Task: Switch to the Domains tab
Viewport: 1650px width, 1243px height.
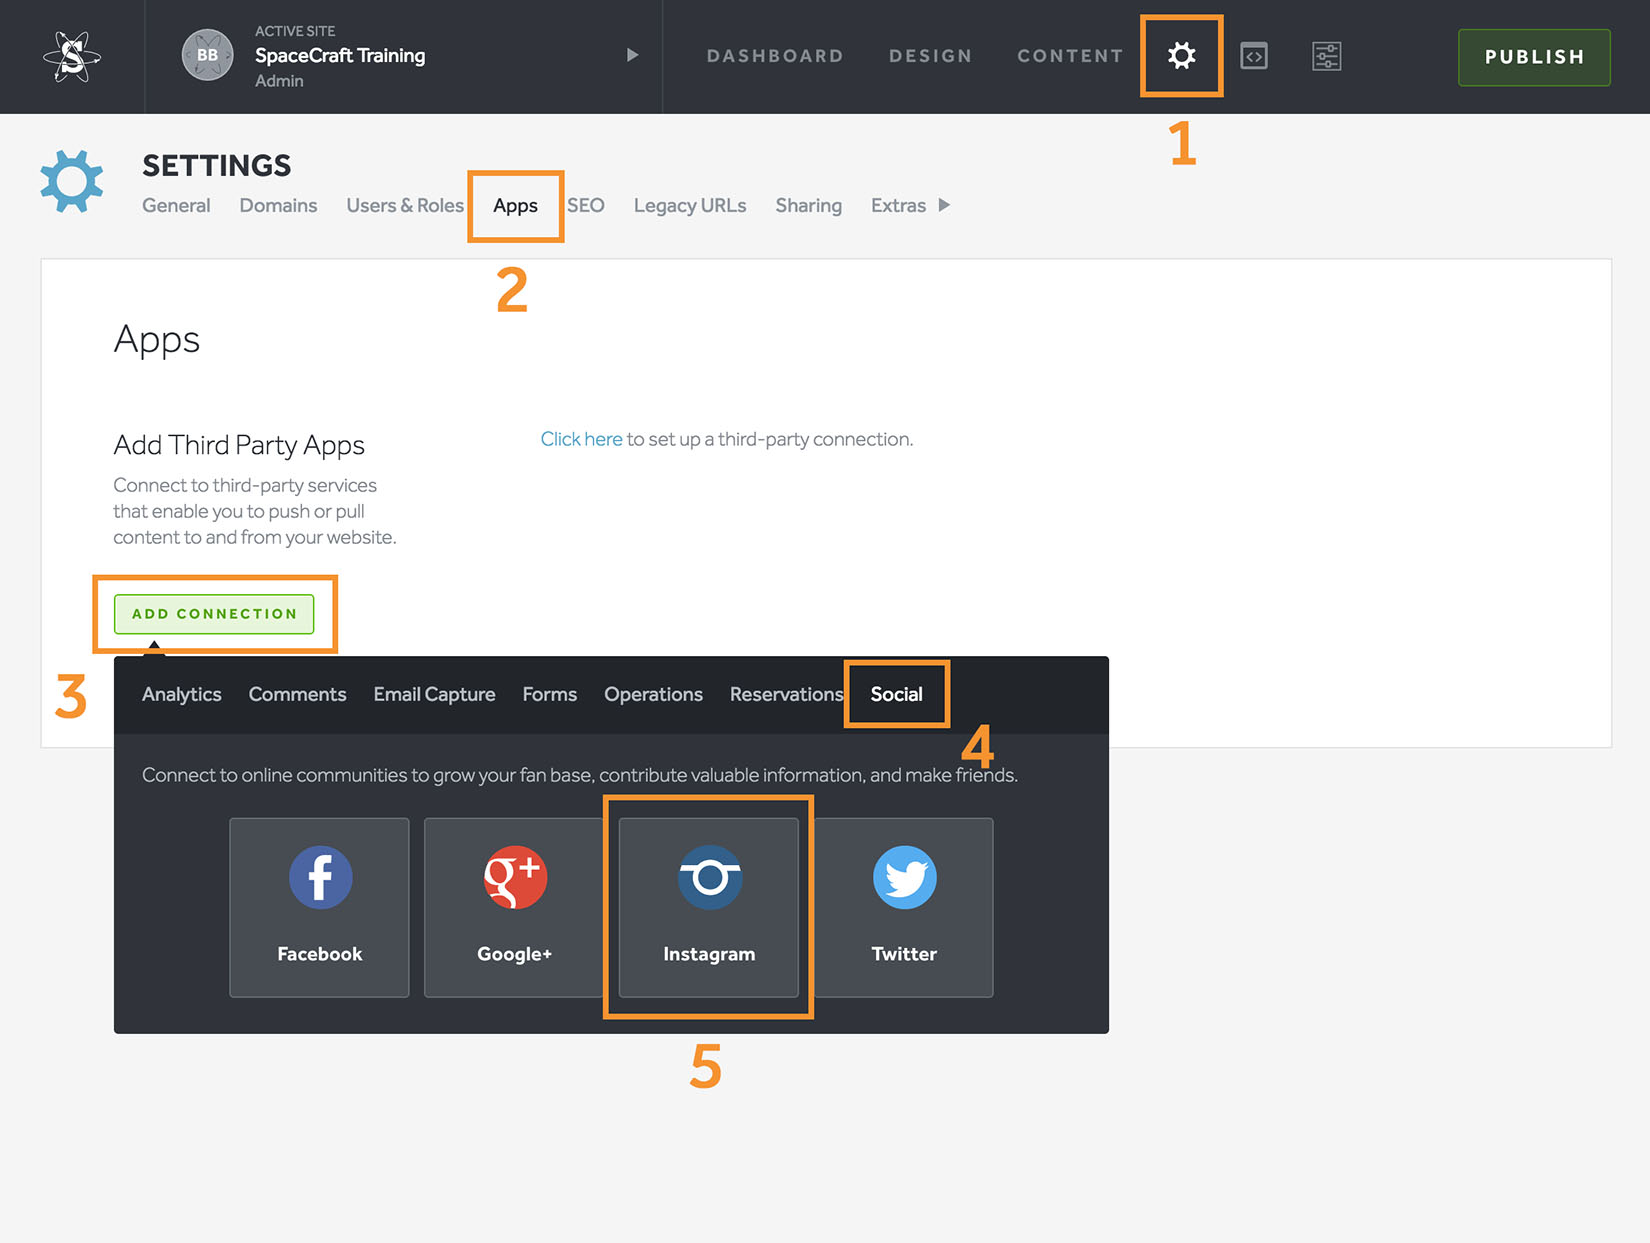Action: pos(278,205)
